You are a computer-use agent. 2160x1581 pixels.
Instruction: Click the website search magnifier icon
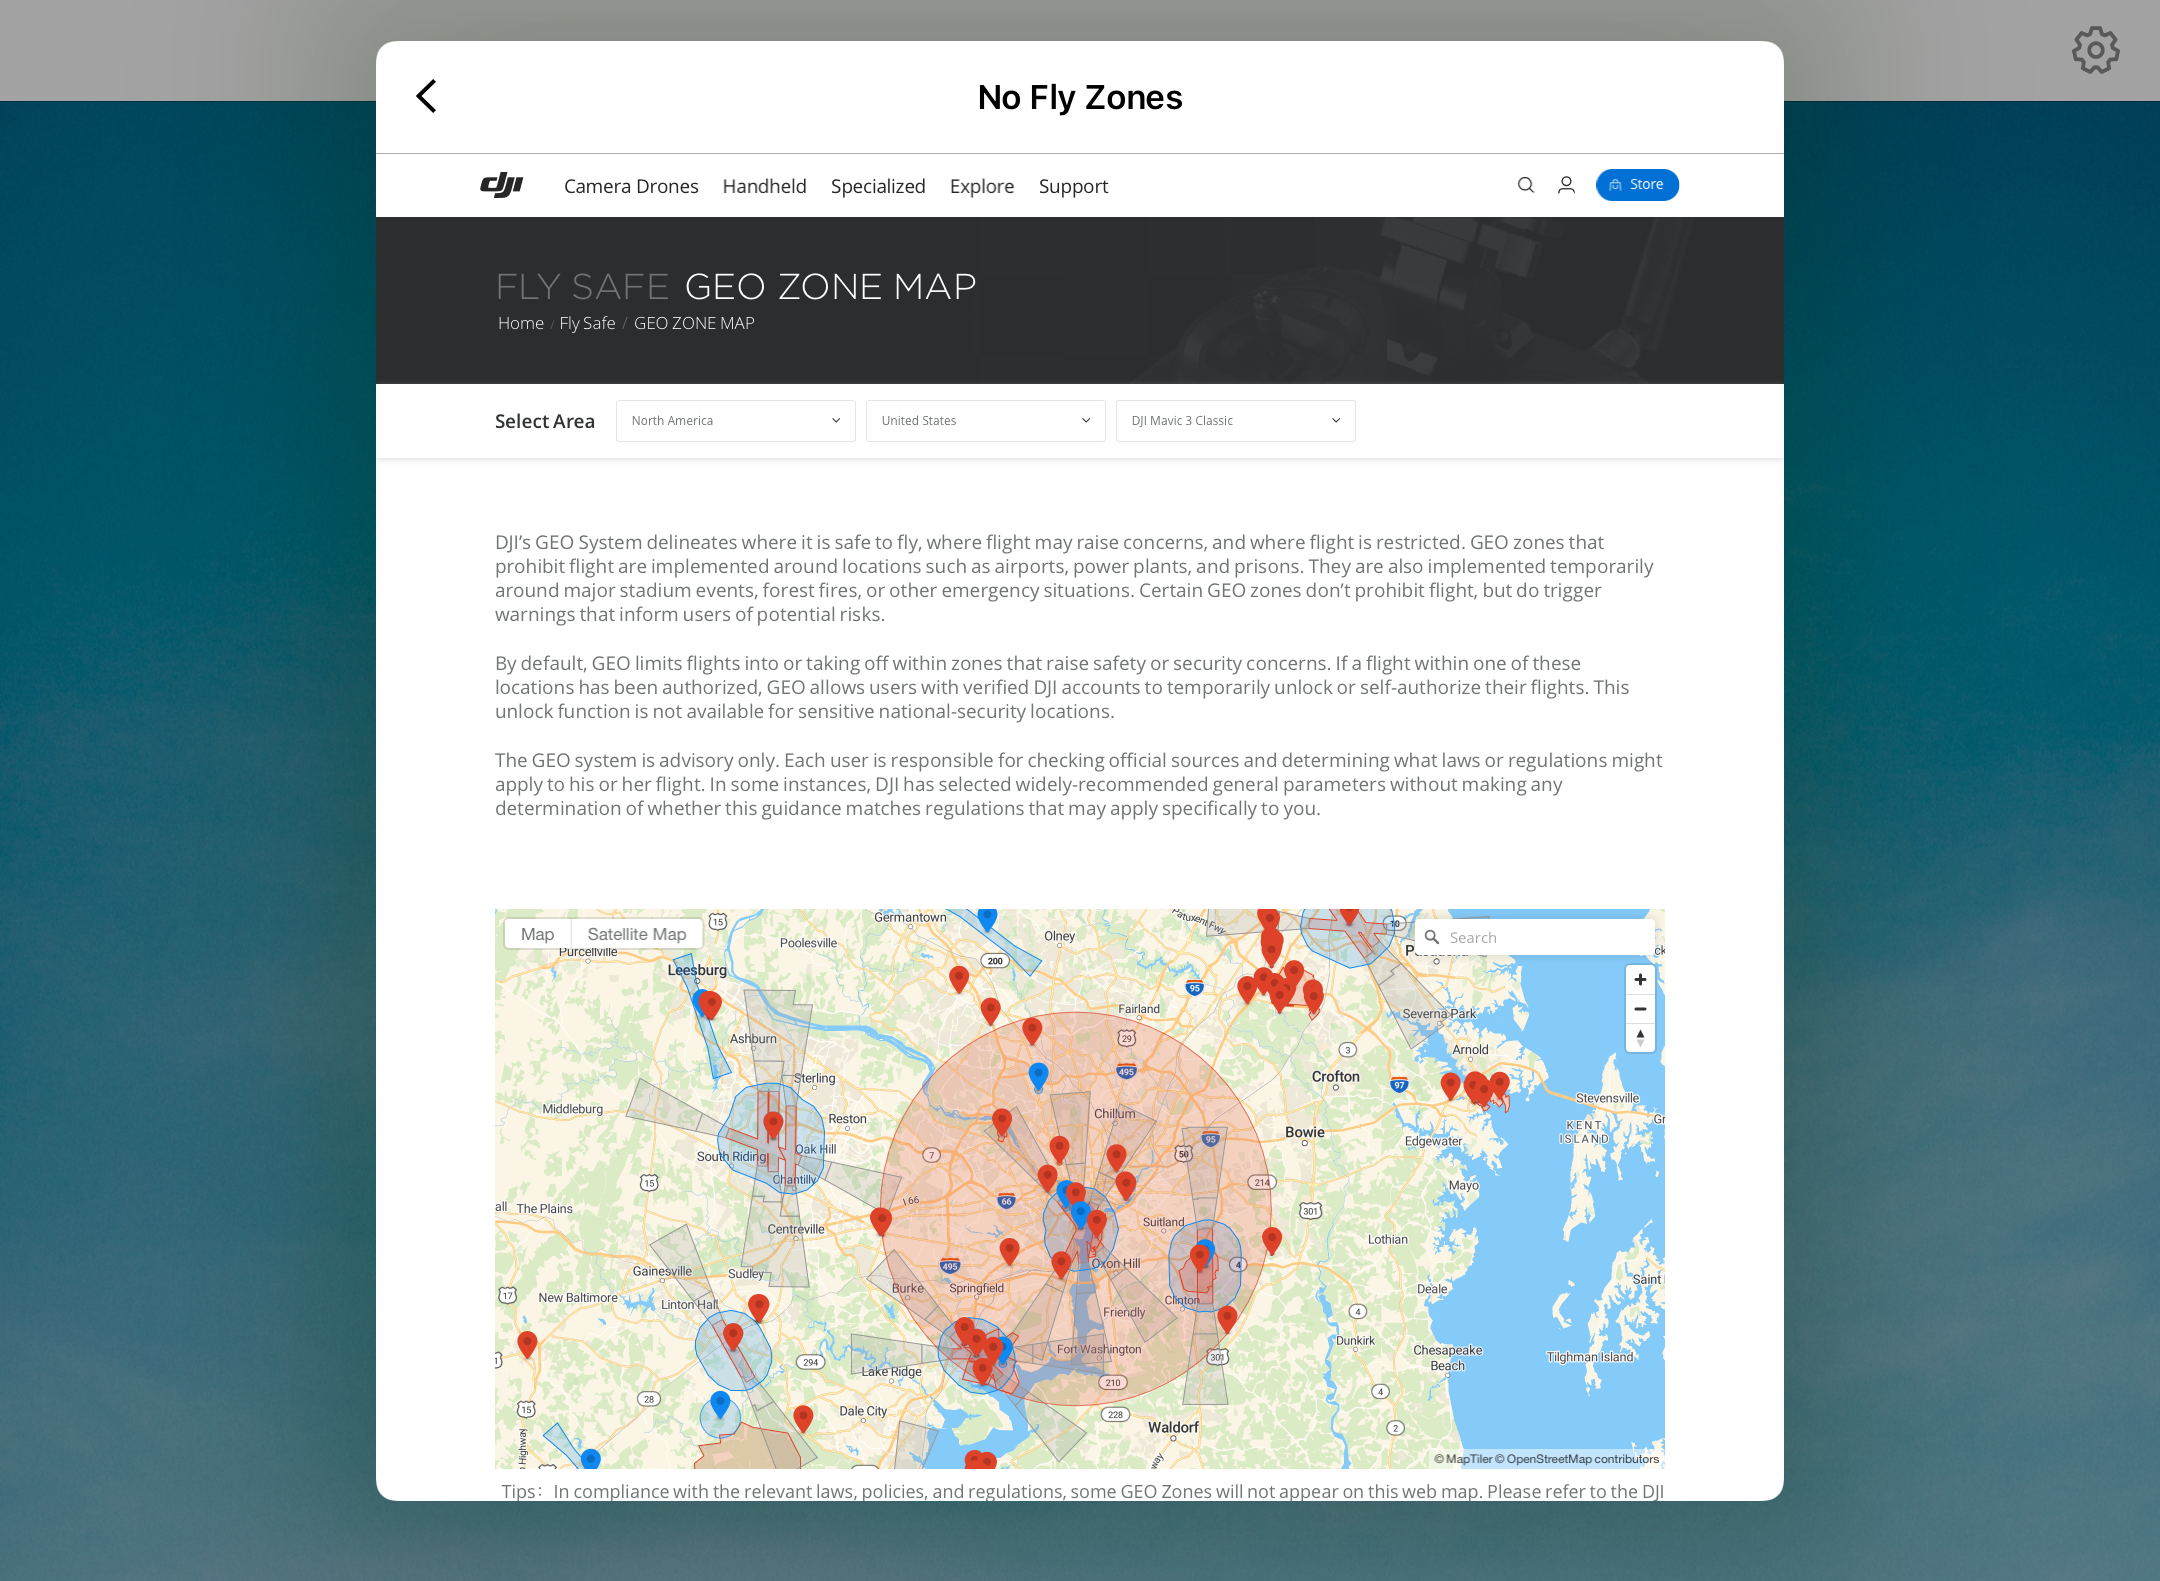pos(1525,185)
